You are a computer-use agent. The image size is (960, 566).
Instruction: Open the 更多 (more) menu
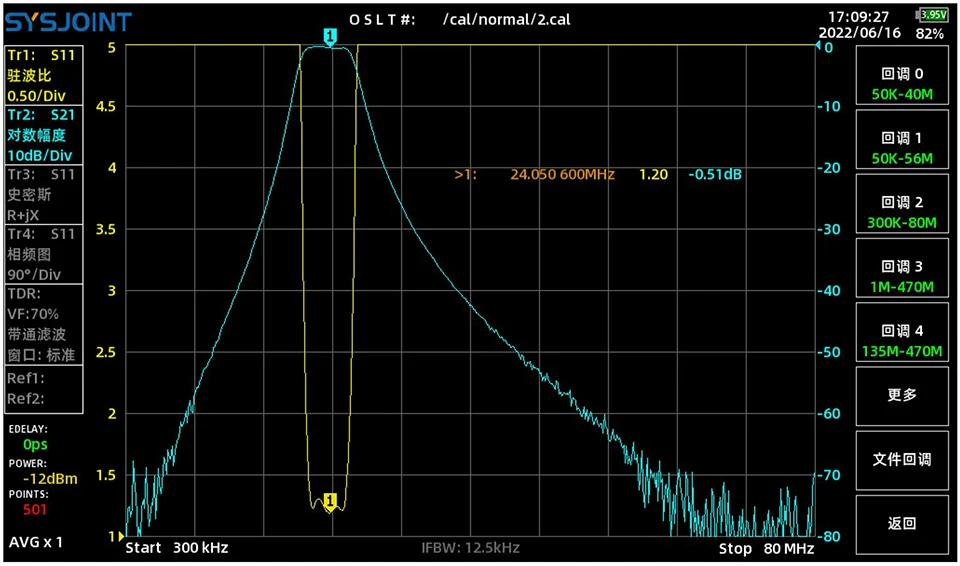click(902, 396)
